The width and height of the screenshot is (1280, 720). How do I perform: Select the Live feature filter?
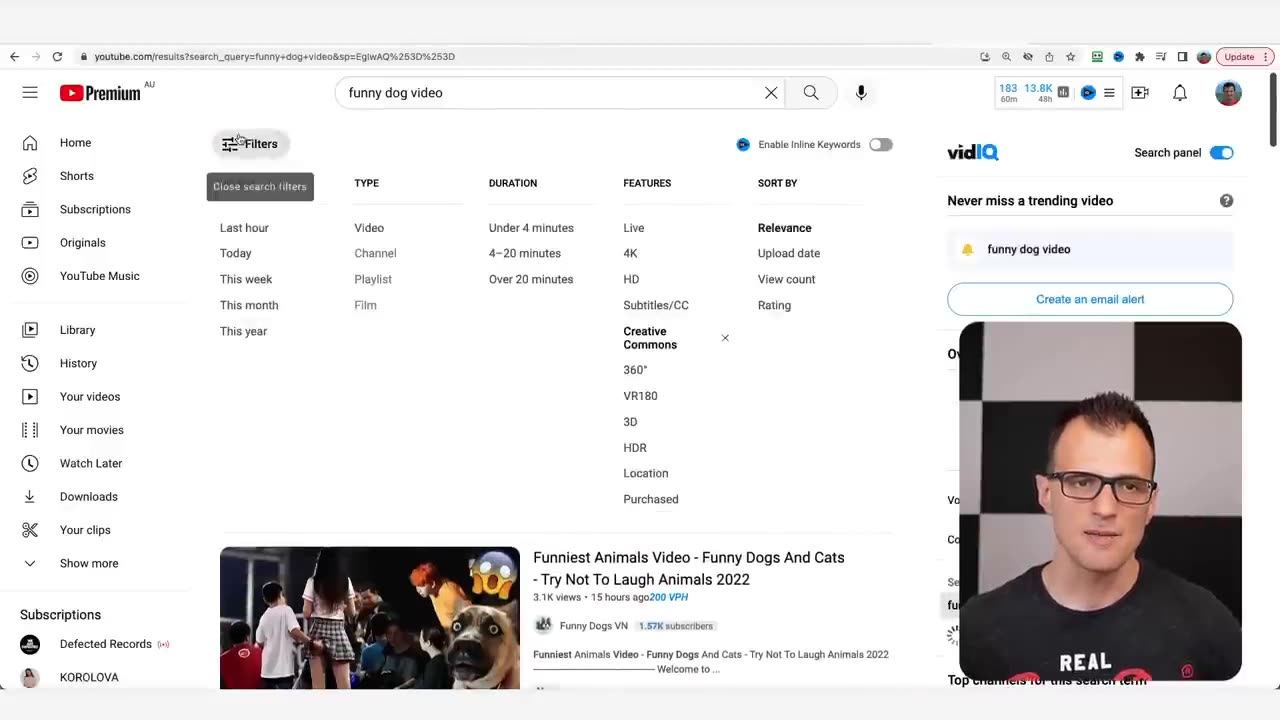634,228
